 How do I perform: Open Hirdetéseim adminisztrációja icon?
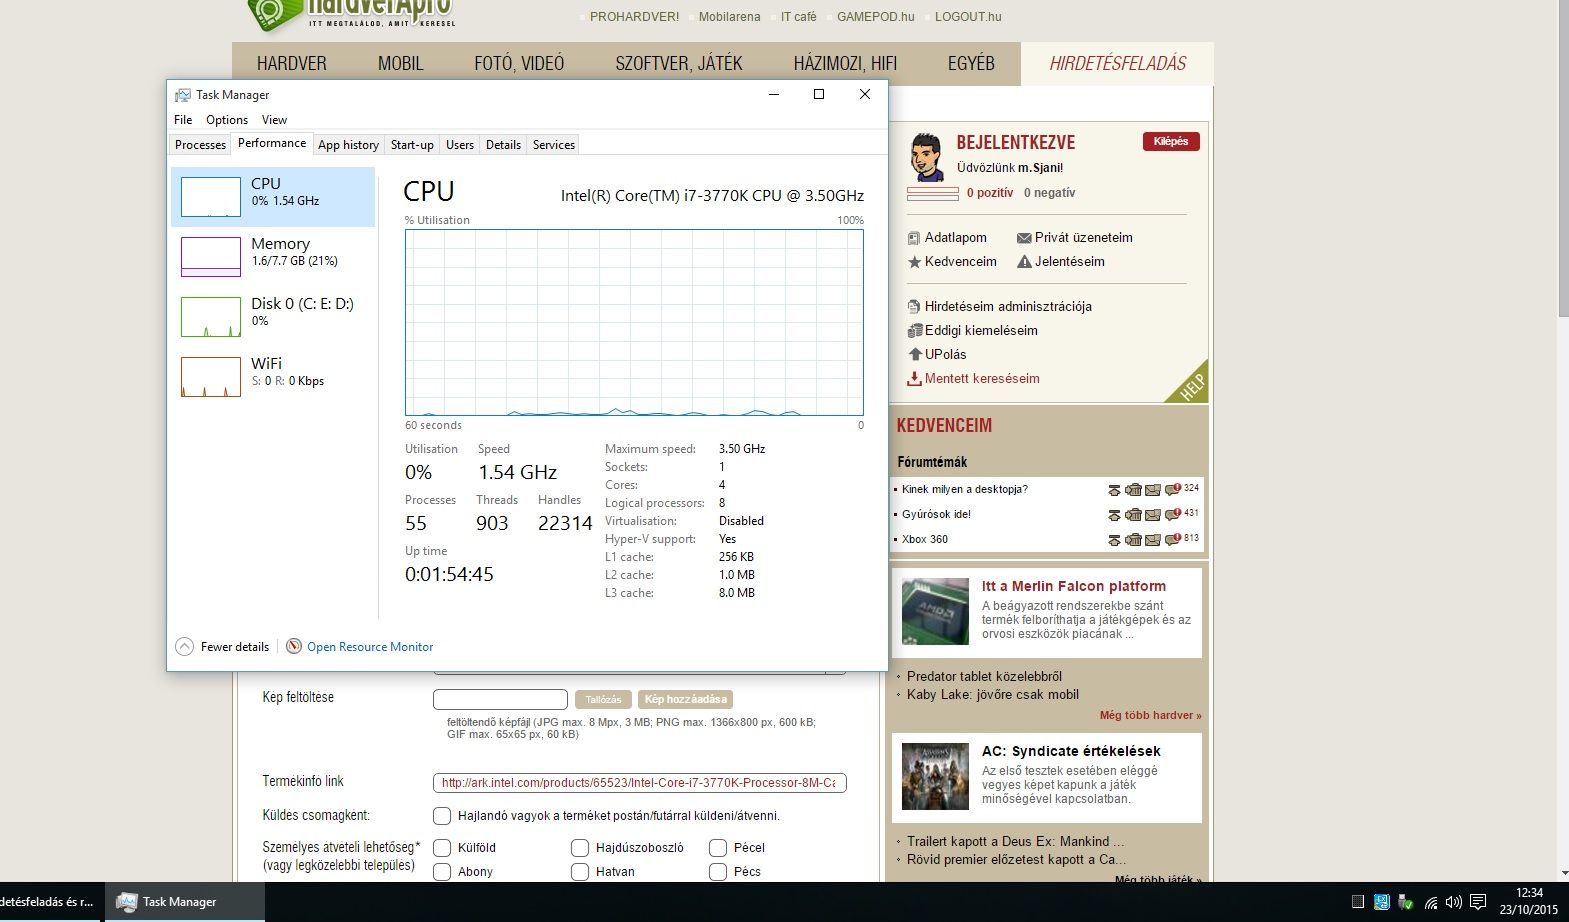[914, 307]
